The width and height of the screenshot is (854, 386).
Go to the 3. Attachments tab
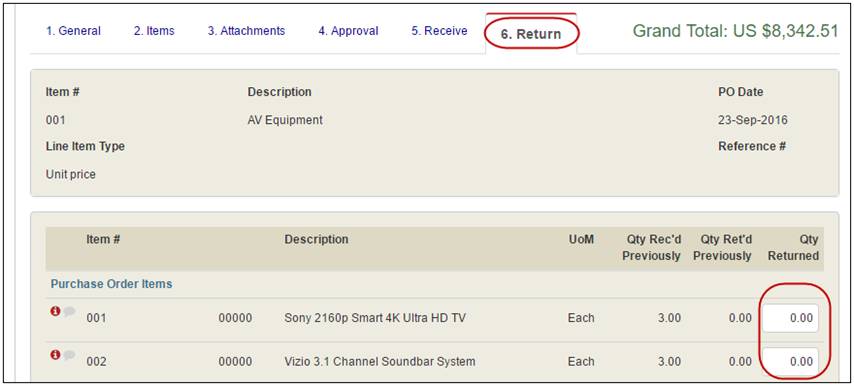[246, 31]
